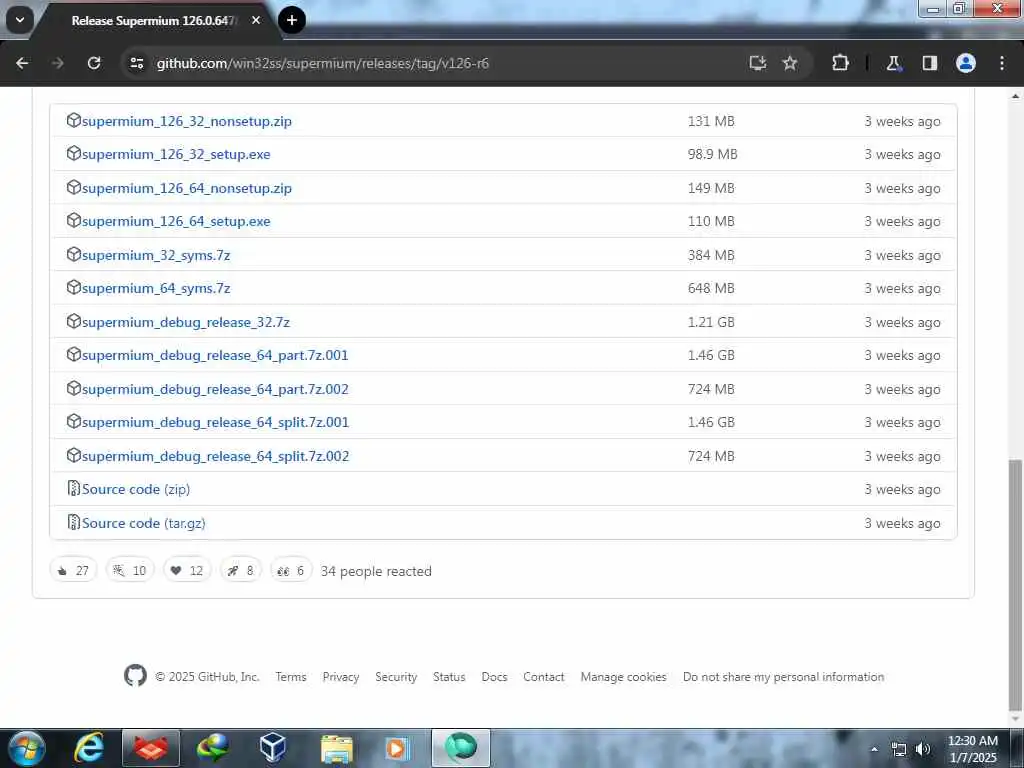Download supermium_debug_release_64_part.7z.002
The height and width of the screenshot is (768, 1024).
click(215, 389)
